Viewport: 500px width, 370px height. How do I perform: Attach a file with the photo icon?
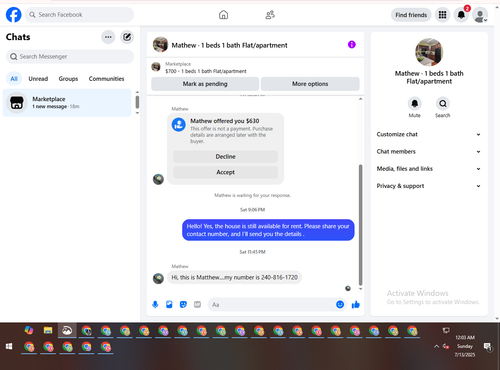click(x=169, y=304)
